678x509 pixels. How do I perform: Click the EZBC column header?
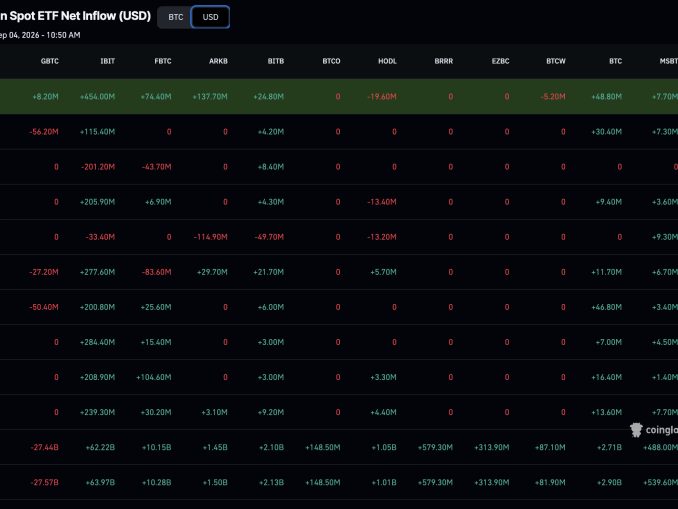point(501,61)
